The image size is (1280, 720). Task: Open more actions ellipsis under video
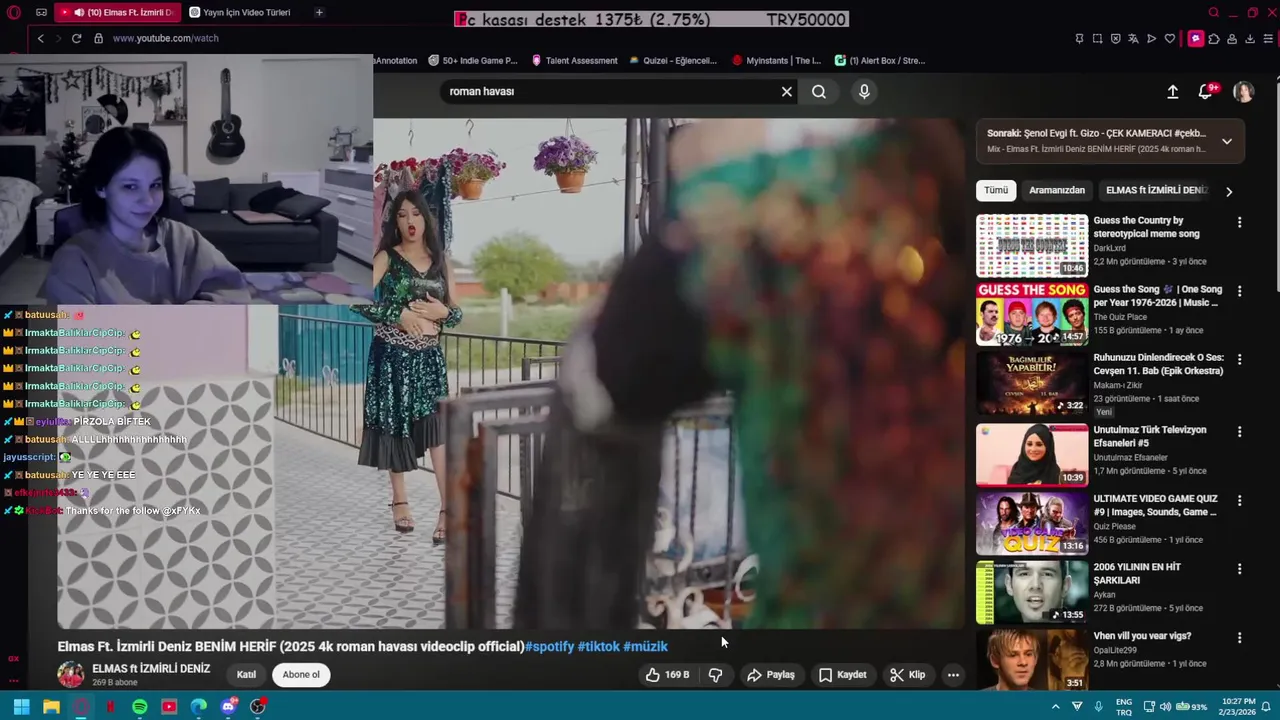click(953, 675)
